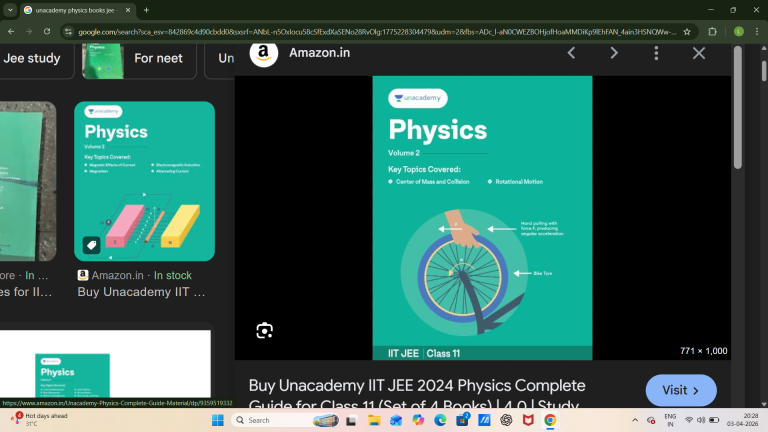Select the For neet filter chip
Viewport: 768px width, 432px height.
pos(139,61)
